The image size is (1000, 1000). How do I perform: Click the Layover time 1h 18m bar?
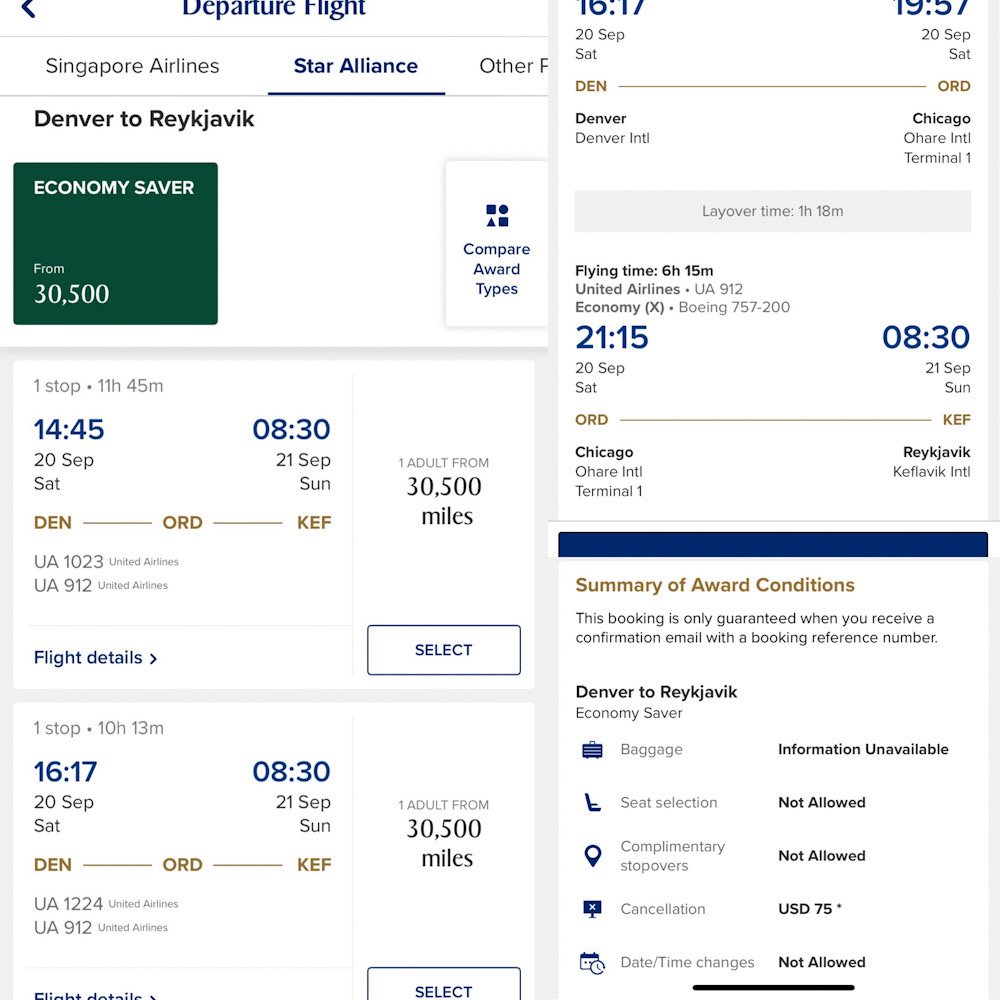pyautogui.click(x=772, y=212)
